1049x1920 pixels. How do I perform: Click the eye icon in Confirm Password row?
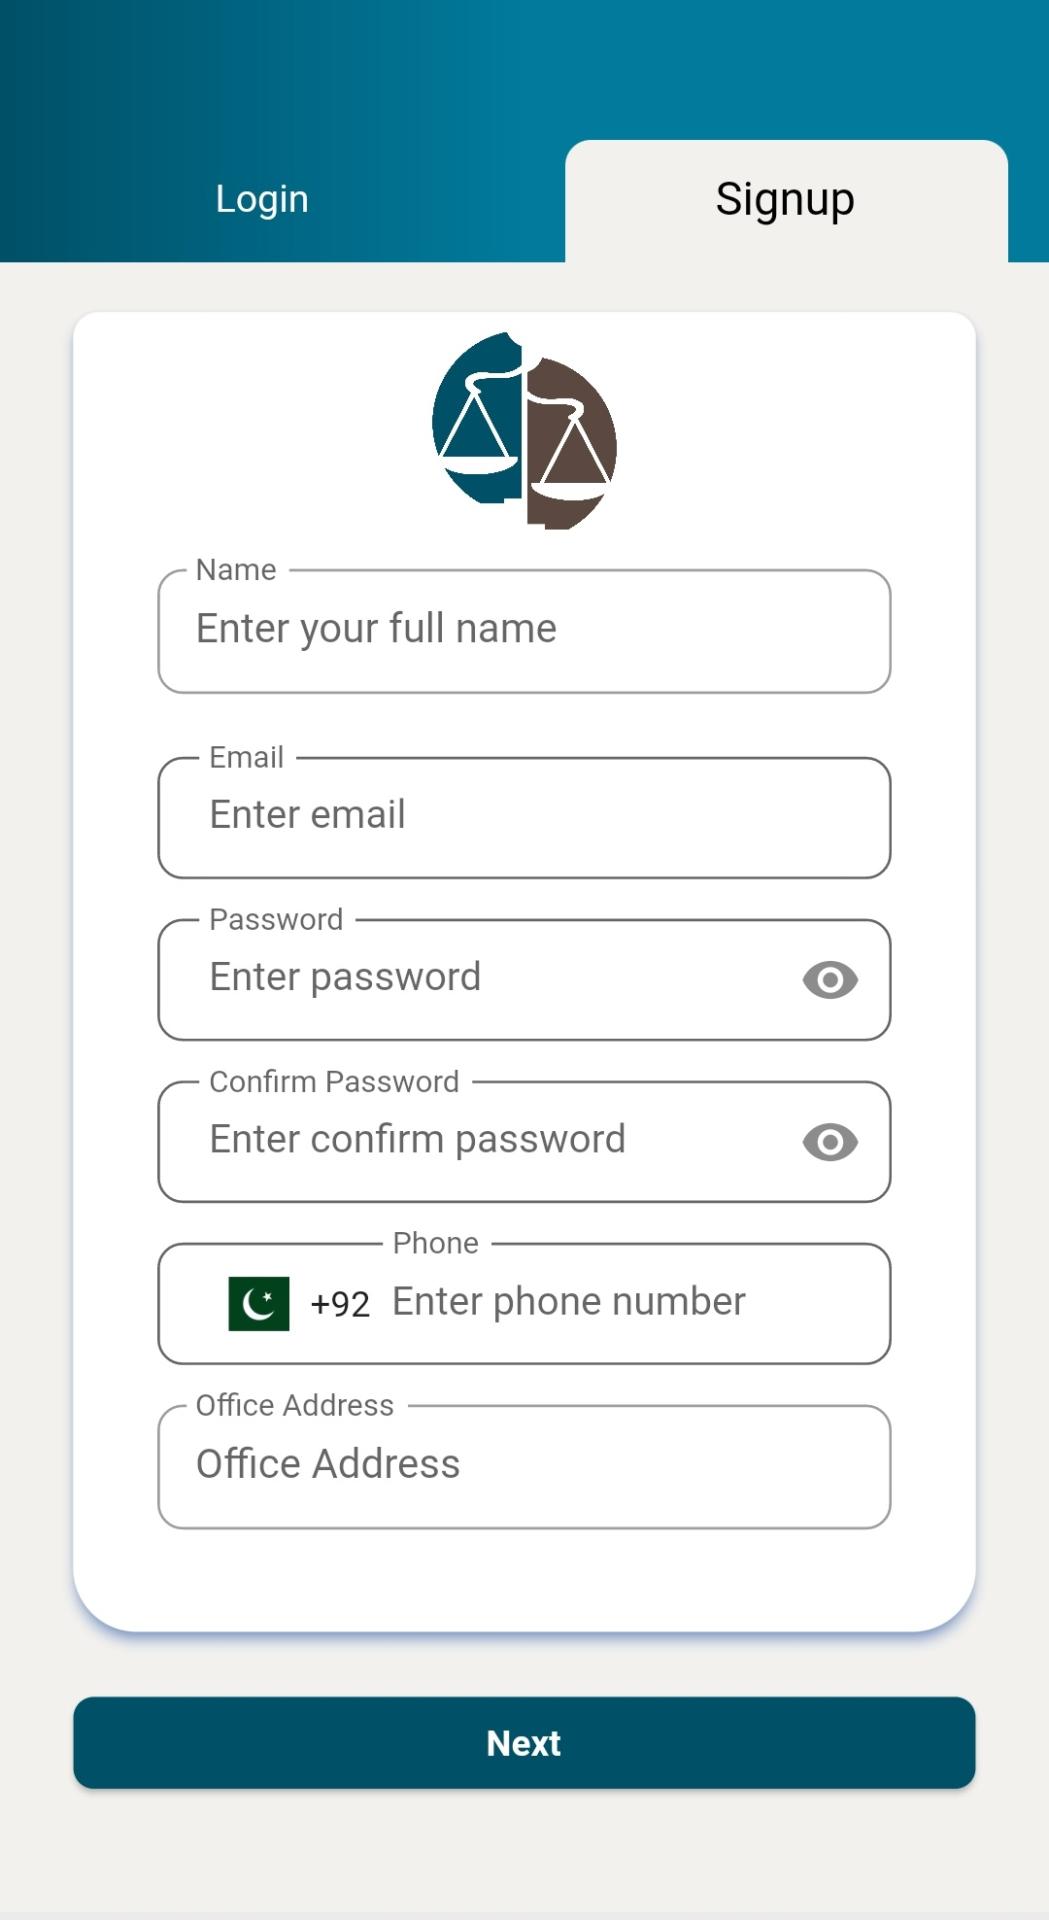coord(829,1141)
